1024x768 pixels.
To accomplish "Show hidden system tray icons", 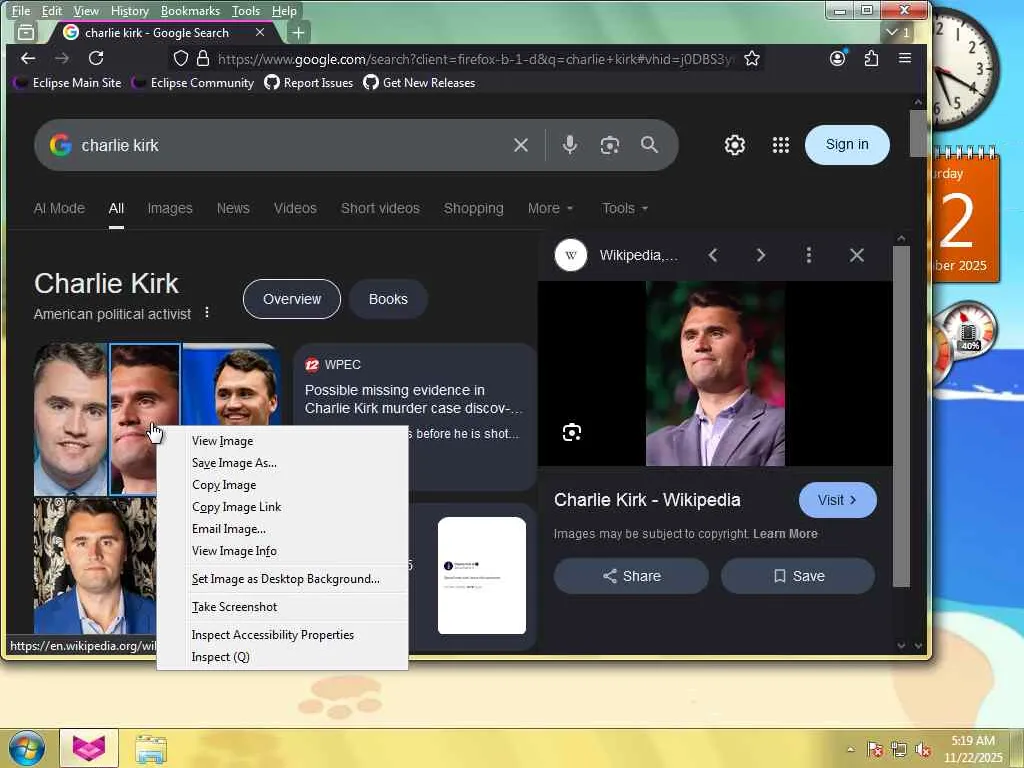I will click(850, 750).
